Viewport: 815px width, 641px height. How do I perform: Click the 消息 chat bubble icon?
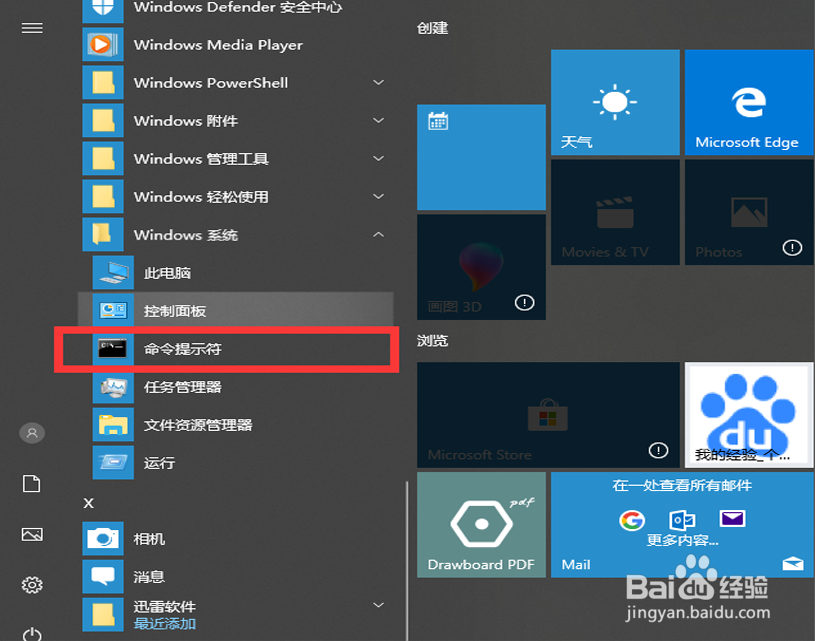pos(103,577)
